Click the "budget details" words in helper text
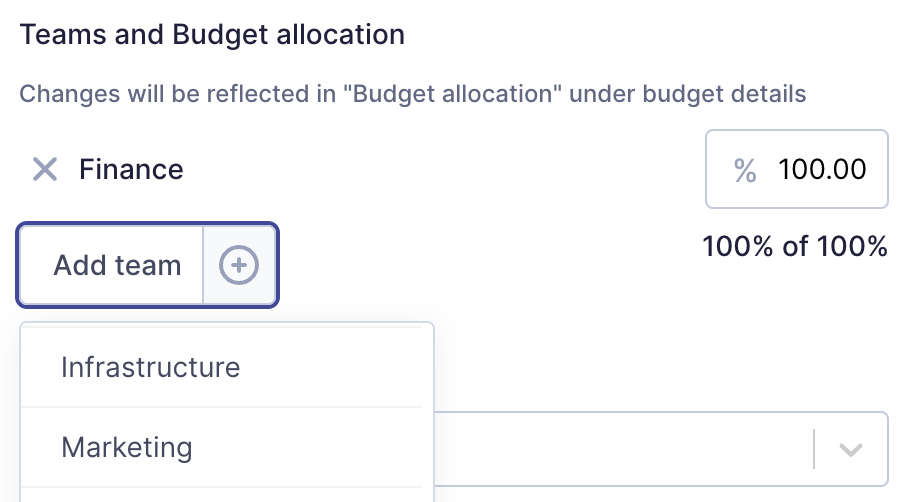The width and height of the screenshot is (920, 502). [x=724, y=94]
